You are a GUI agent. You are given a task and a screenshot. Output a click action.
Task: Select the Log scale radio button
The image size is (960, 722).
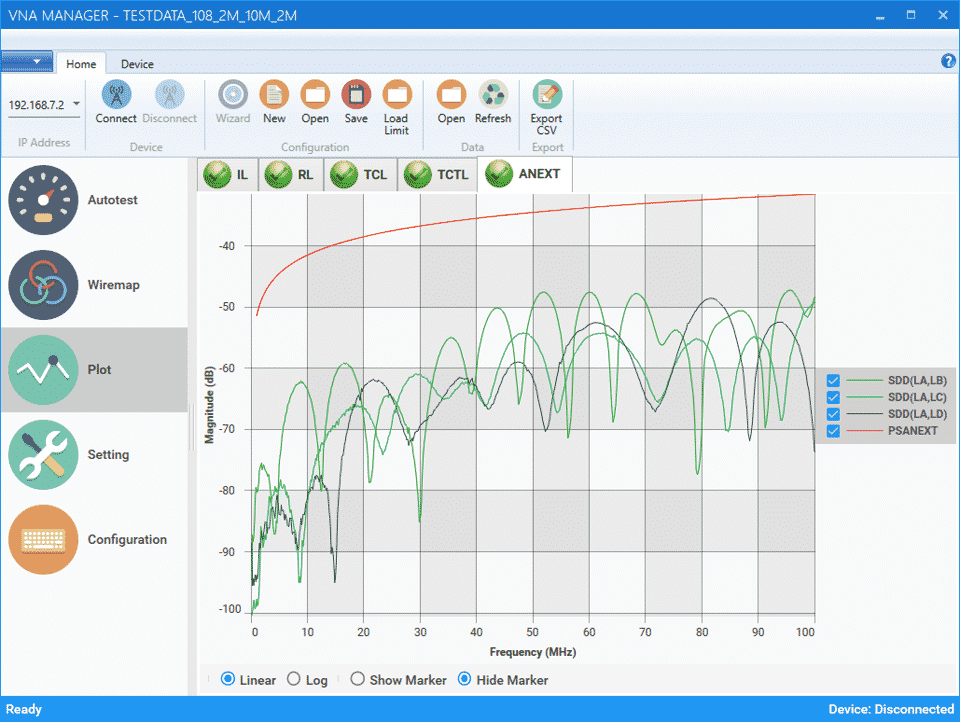pyautogui.click(x=294, y=679)
